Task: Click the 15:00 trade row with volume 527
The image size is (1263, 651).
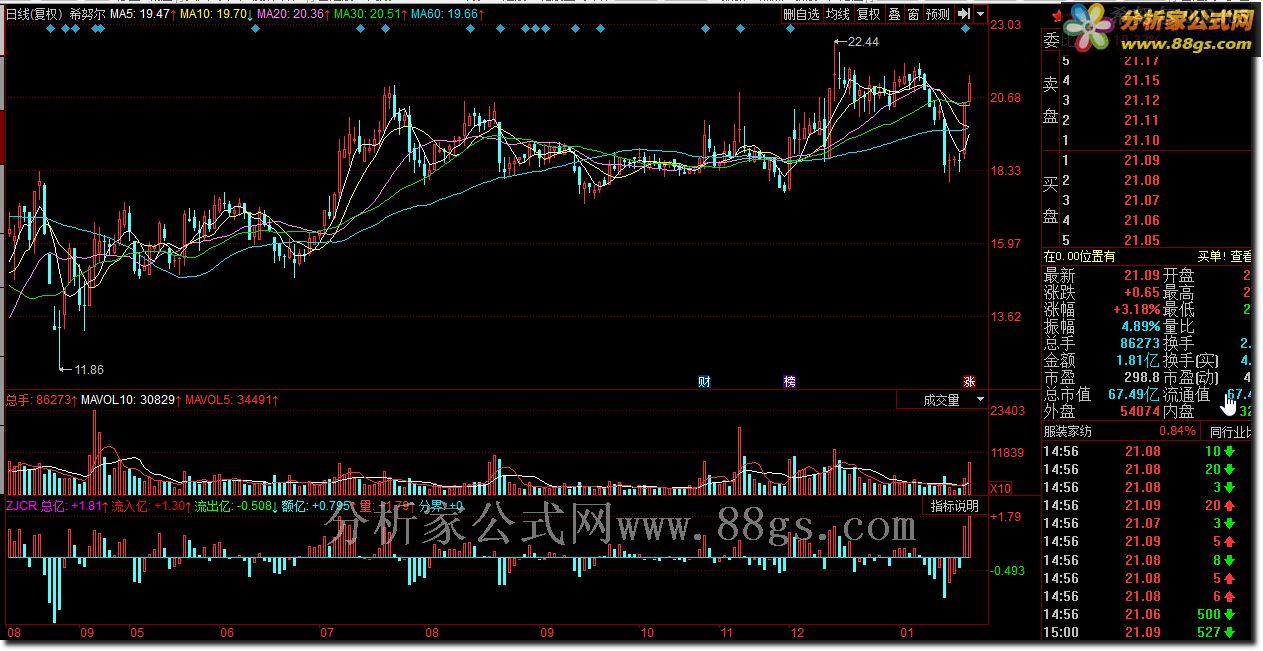Action: [1148, 632]
